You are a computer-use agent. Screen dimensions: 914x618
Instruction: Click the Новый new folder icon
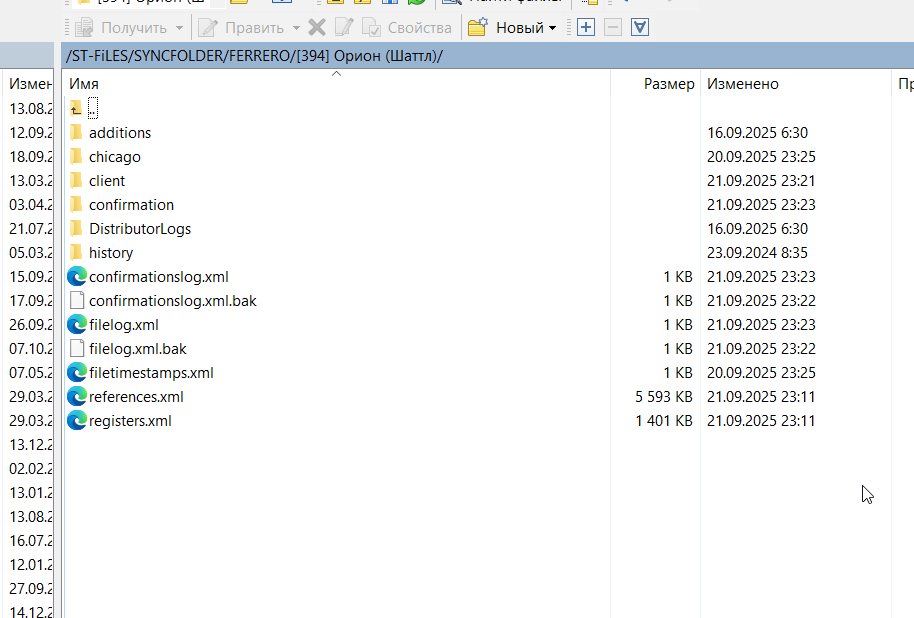coord(477,27)
